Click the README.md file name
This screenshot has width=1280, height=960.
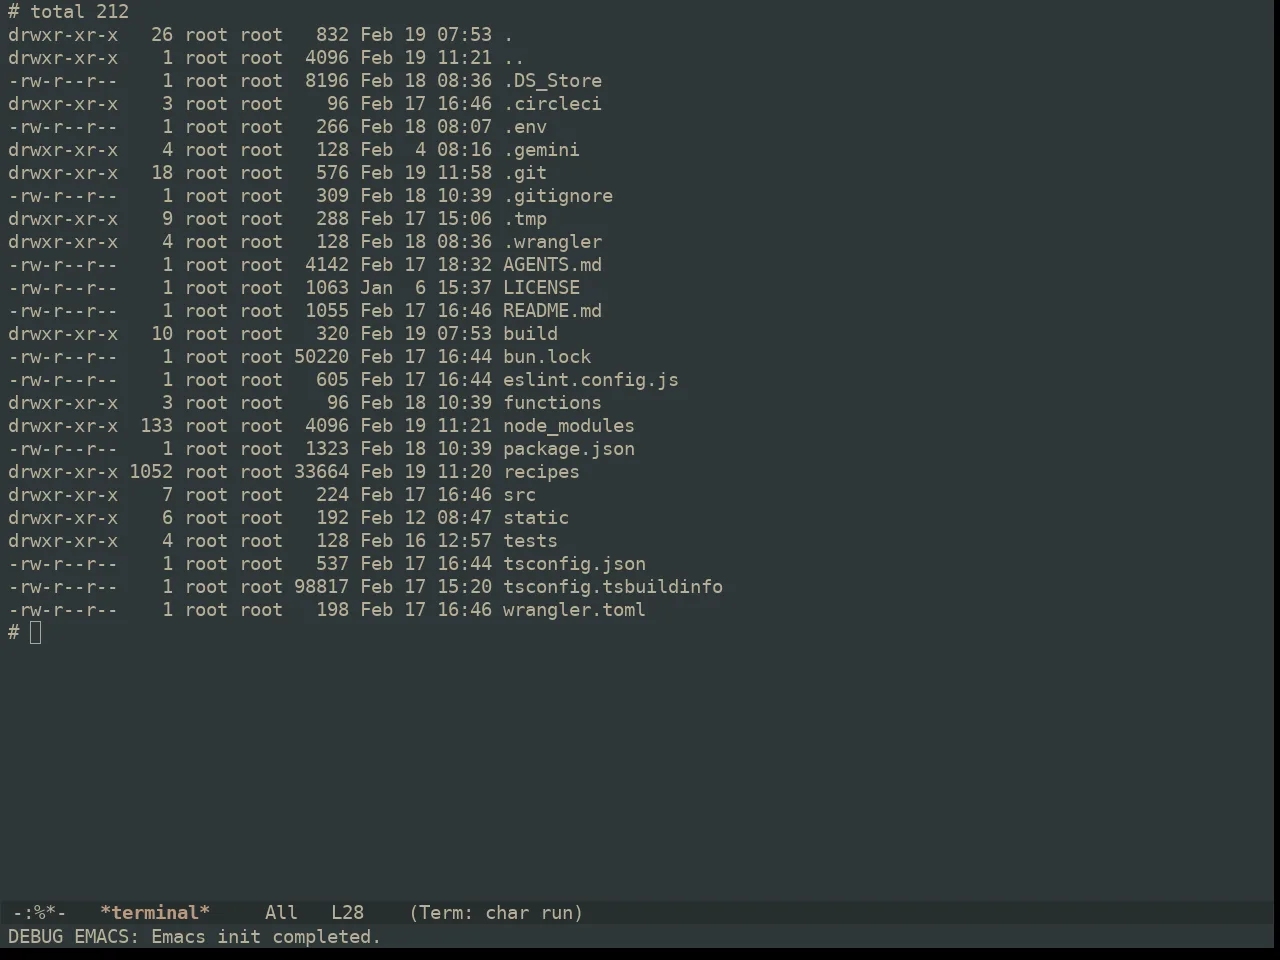pyautogui.click(x=552, y=311)
